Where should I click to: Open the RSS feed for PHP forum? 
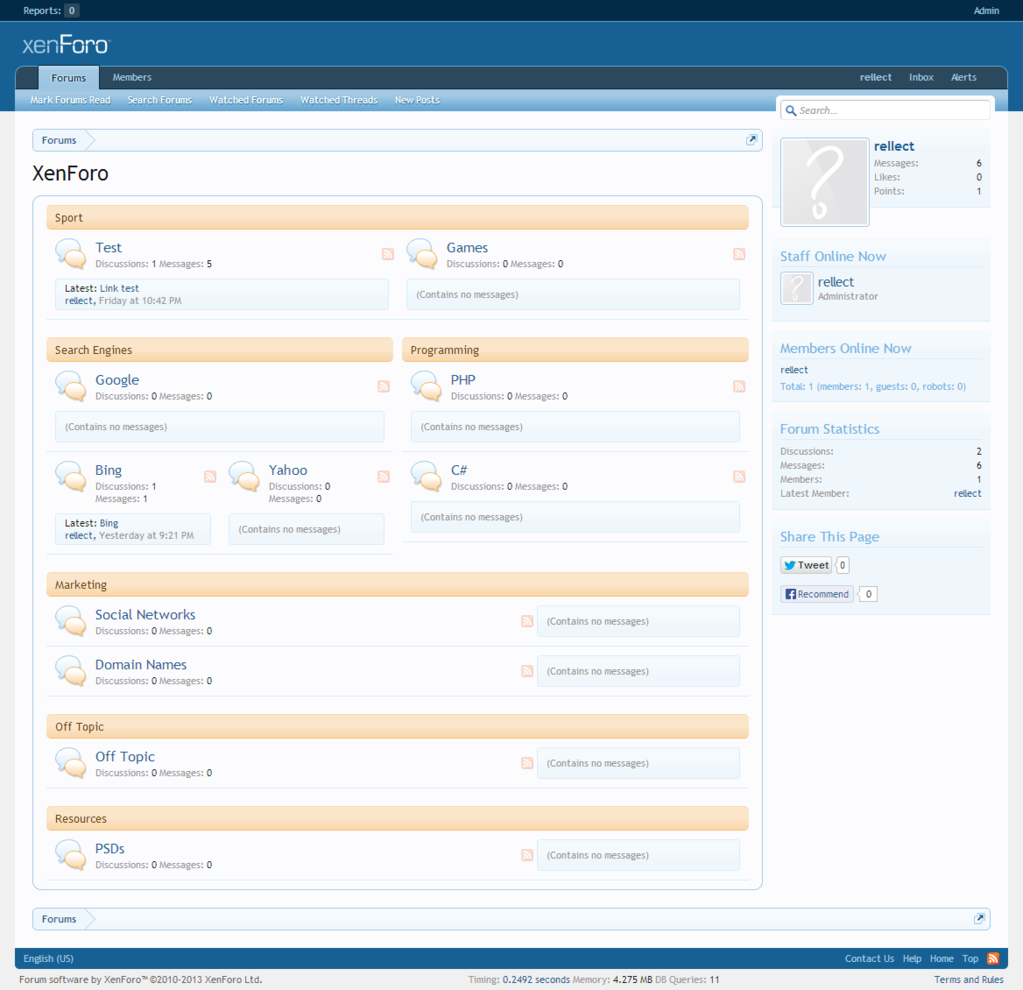click(739, 386)
